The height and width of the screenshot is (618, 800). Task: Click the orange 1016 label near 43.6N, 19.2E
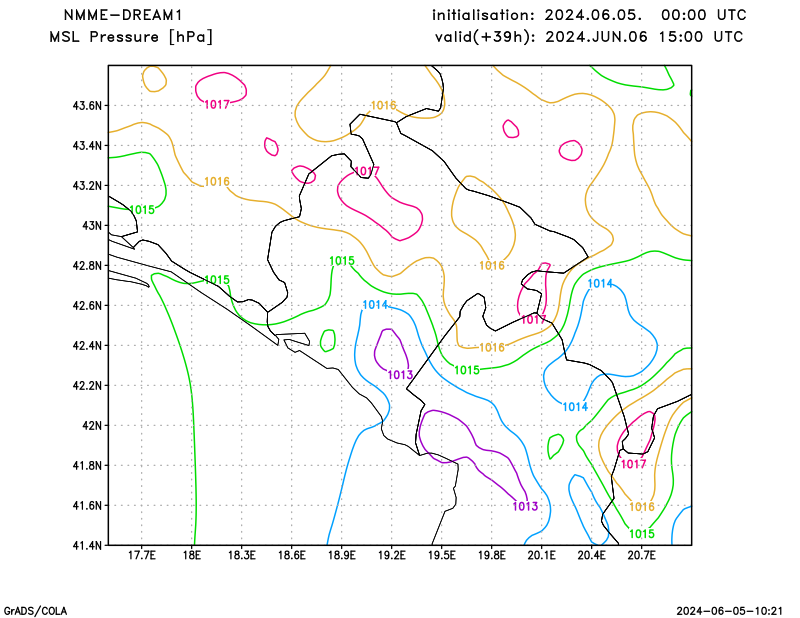(383, 105)
